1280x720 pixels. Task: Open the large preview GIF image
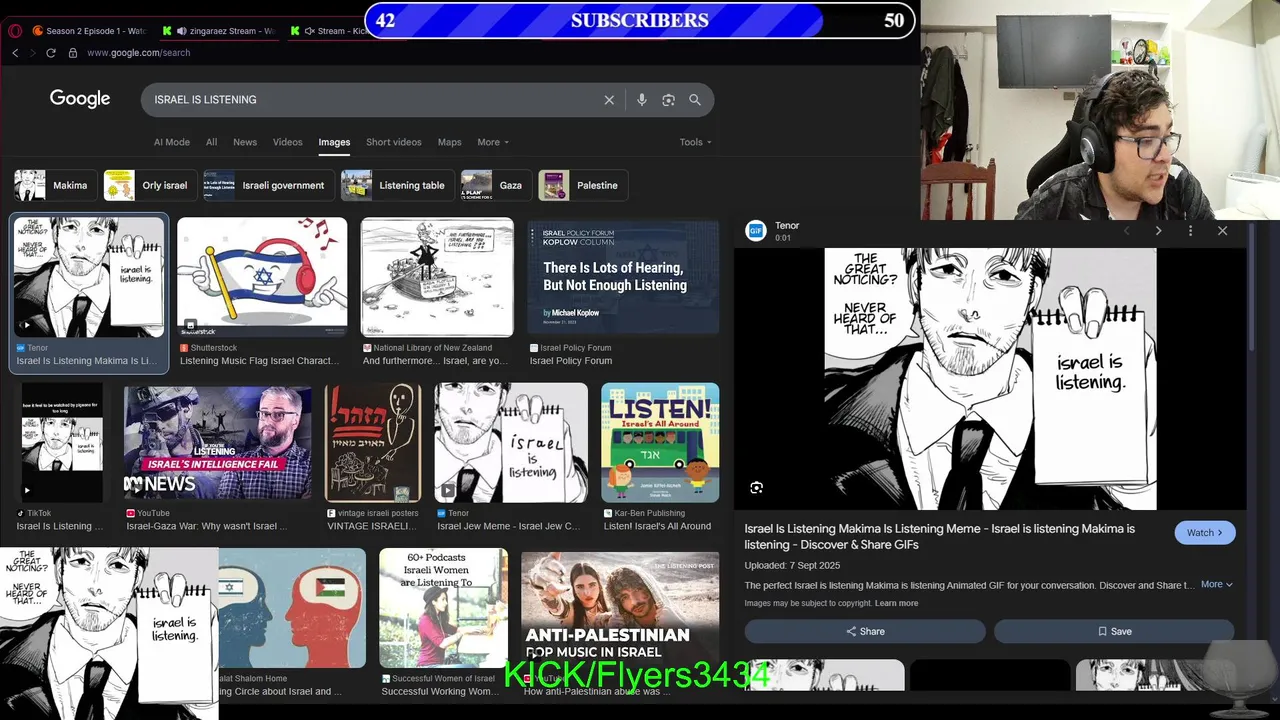pyautogui.click(x=990, y=379)
